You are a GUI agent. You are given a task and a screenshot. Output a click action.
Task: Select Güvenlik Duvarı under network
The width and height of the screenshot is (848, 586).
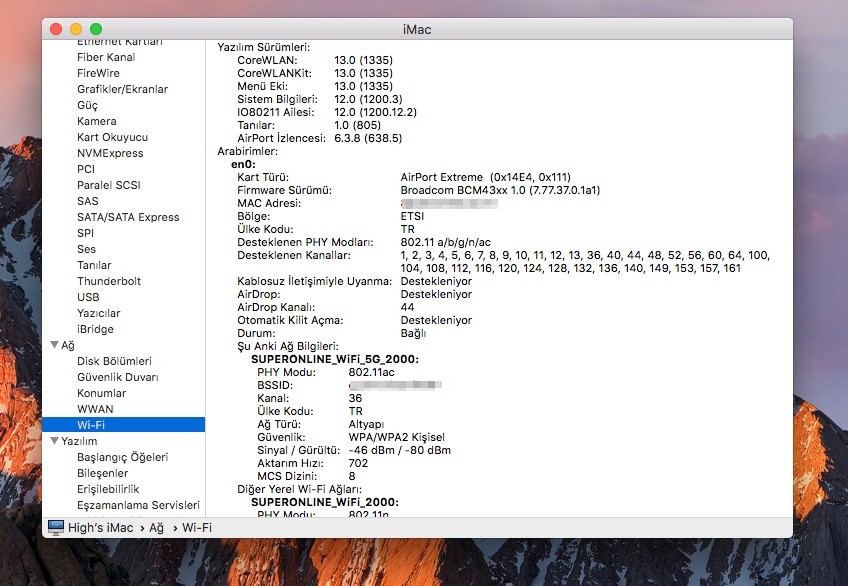coord(117,377)
